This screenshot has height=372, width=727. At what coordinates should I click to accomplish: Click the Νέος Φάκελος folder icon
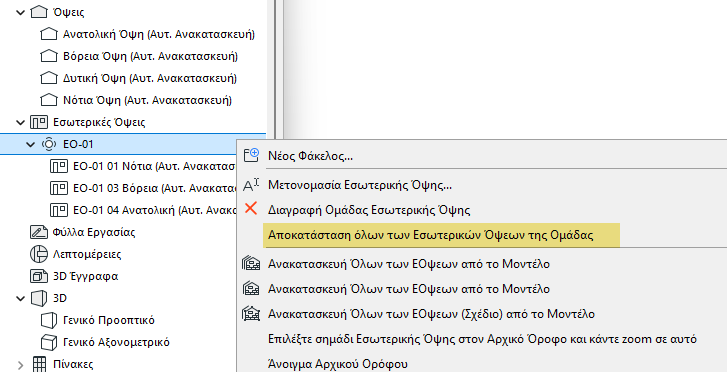[x=250, y=155]
